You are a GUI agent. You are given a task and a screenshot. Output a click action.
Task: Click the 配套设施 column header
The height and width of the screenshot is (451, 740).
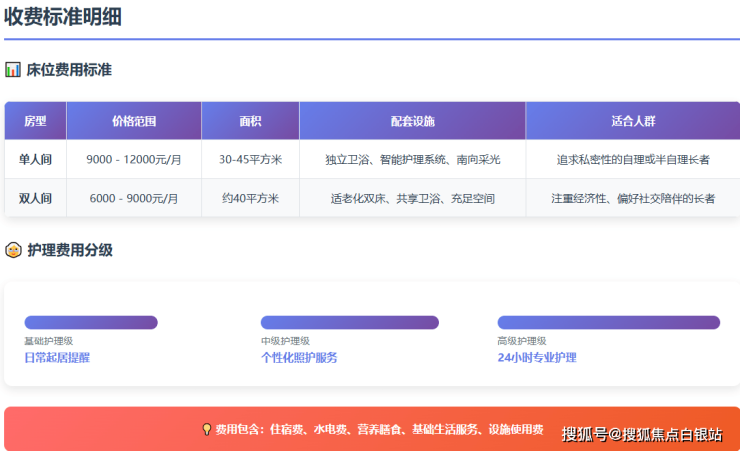[412, 121]
